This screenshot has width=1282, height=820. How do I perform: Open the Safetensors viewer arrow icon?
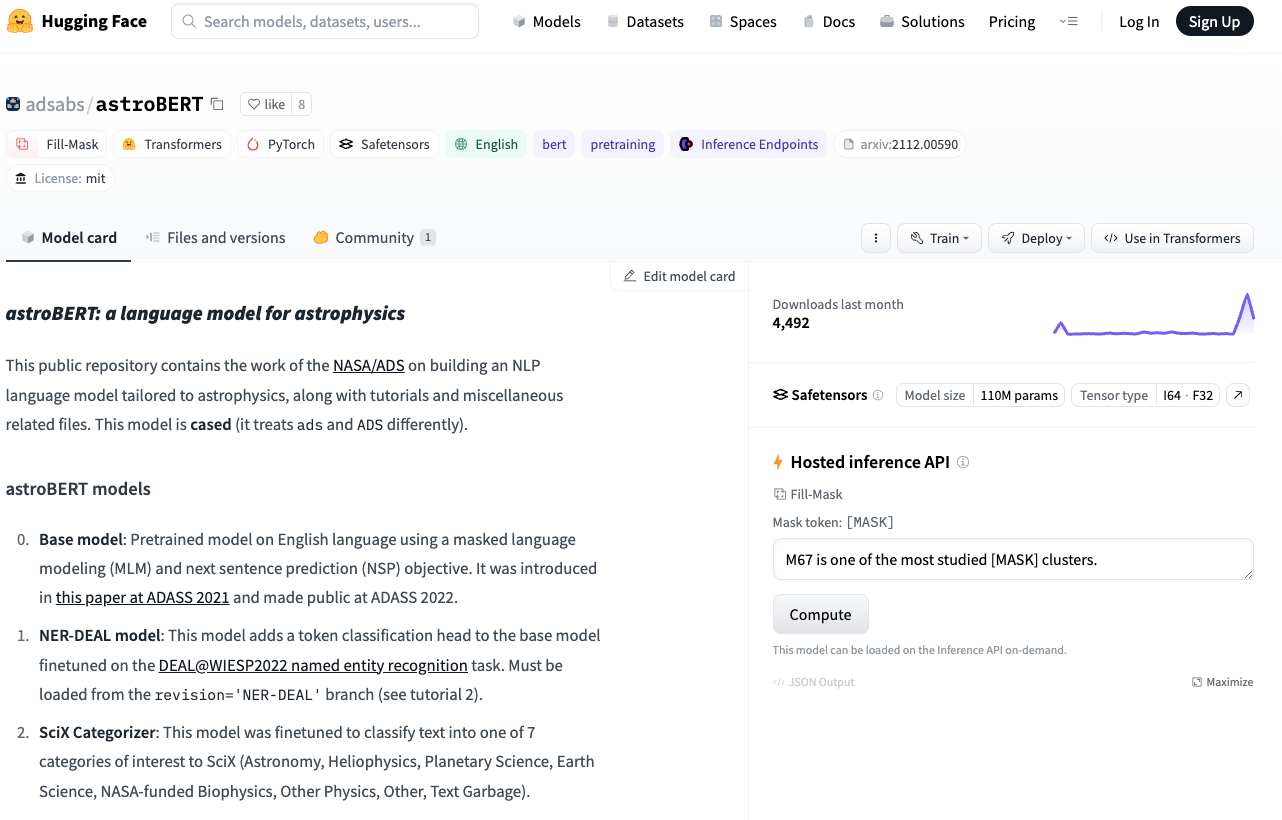pos(1238,395)
